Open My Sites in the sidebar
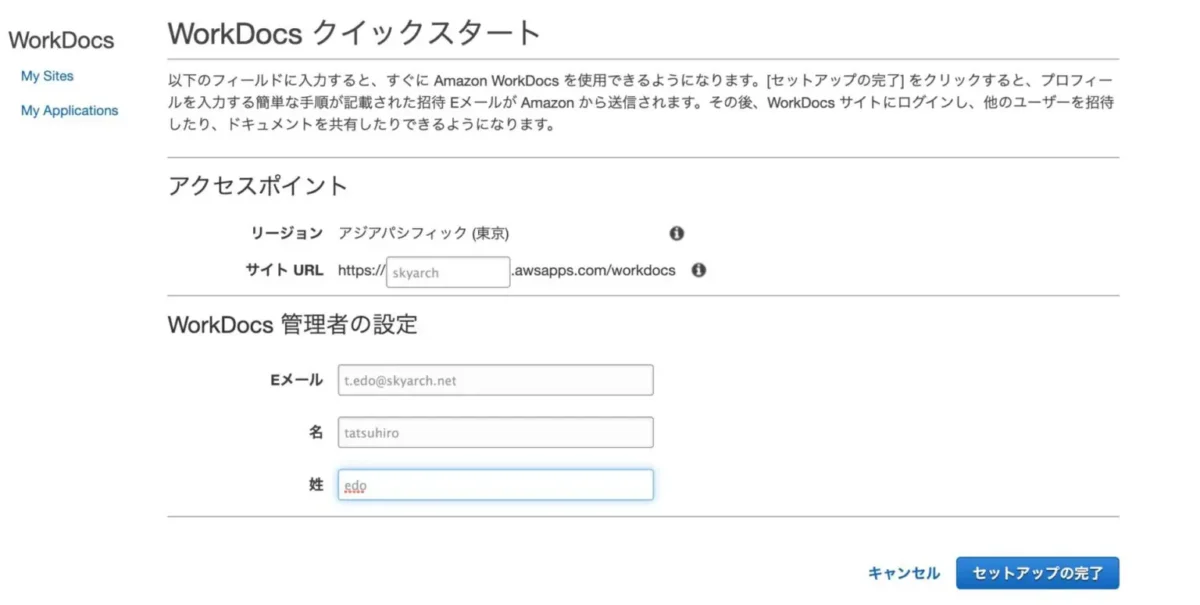1200x605 pixels. tap(47, 76)
